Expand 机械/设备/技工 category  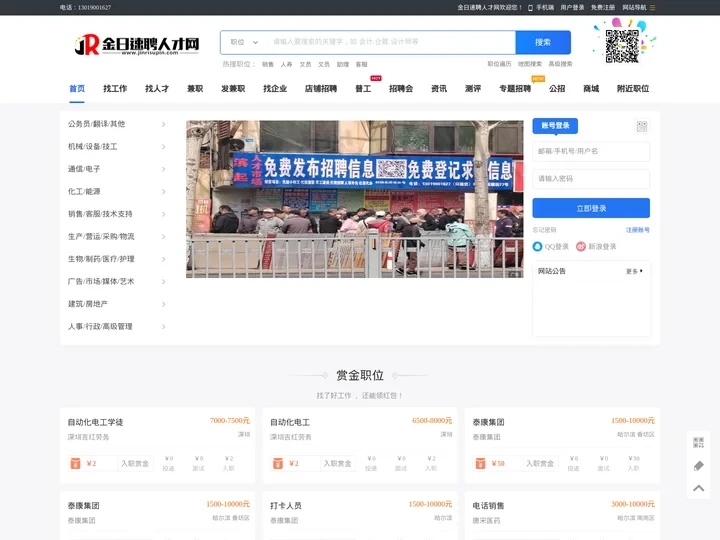[163, 147]
